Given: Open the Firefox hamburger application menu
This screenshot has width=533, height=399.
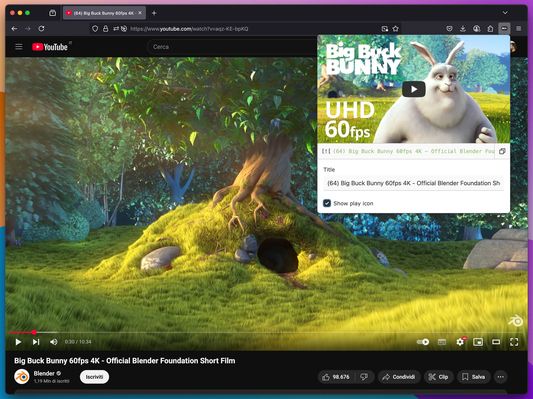Looking at the screenshot, I should pos(518,29).
